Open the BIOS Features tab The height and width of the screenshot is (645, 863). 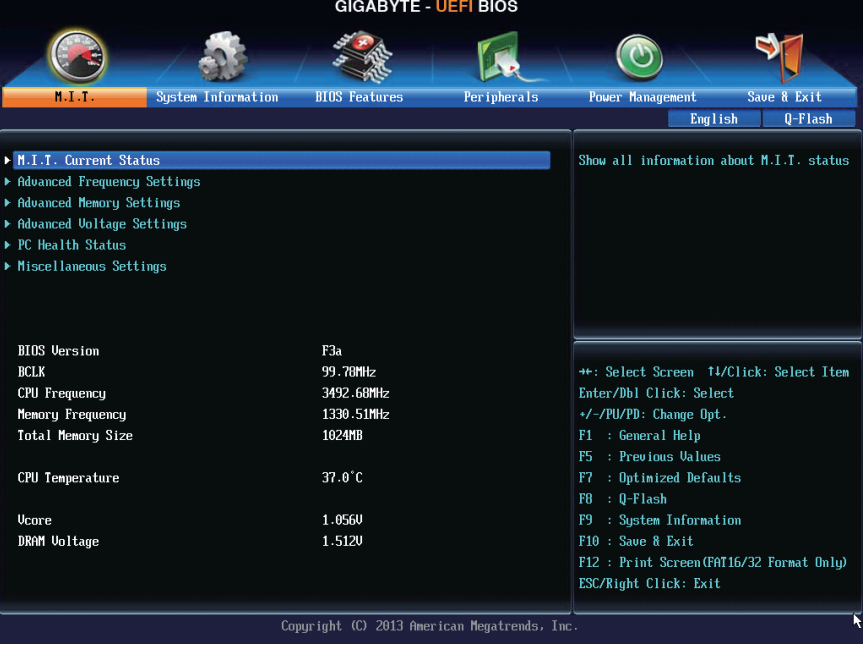359,97
